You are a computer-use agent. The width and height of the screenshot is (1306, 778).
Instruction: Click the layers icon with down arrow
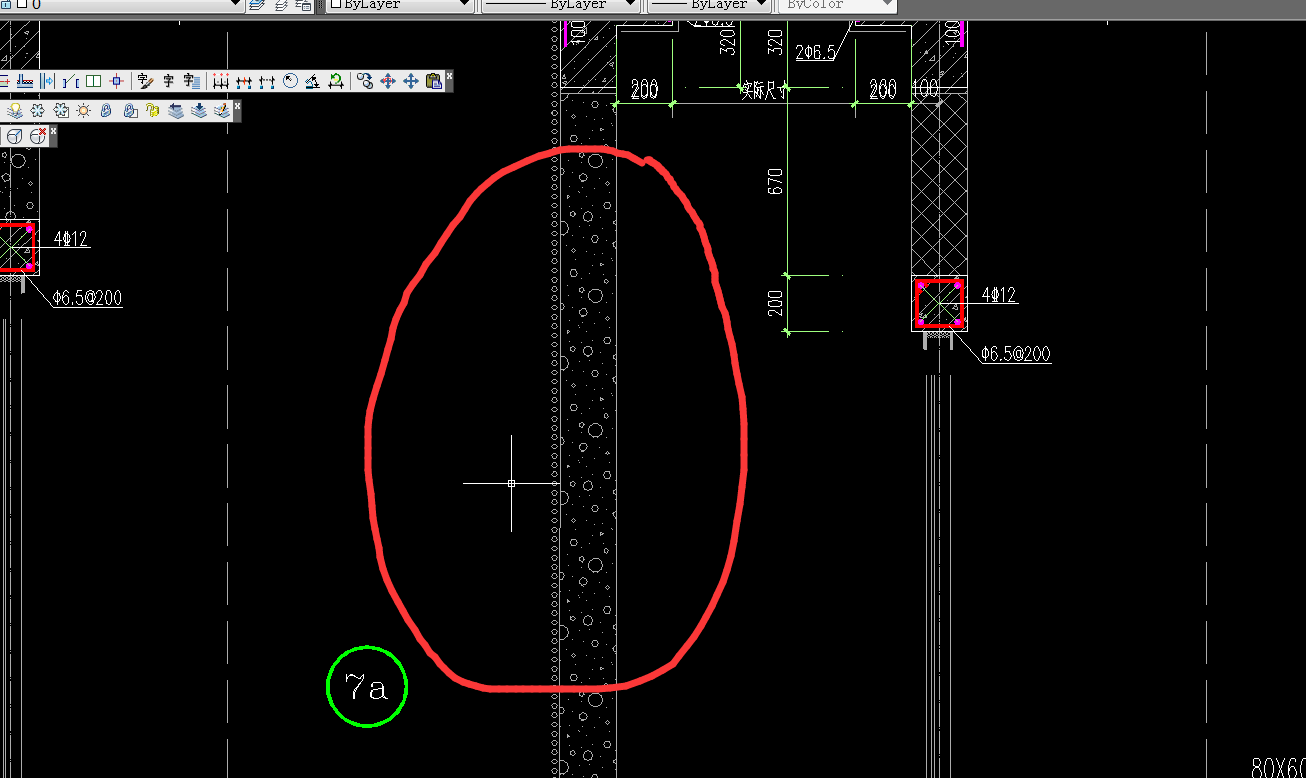coord(199,110)
